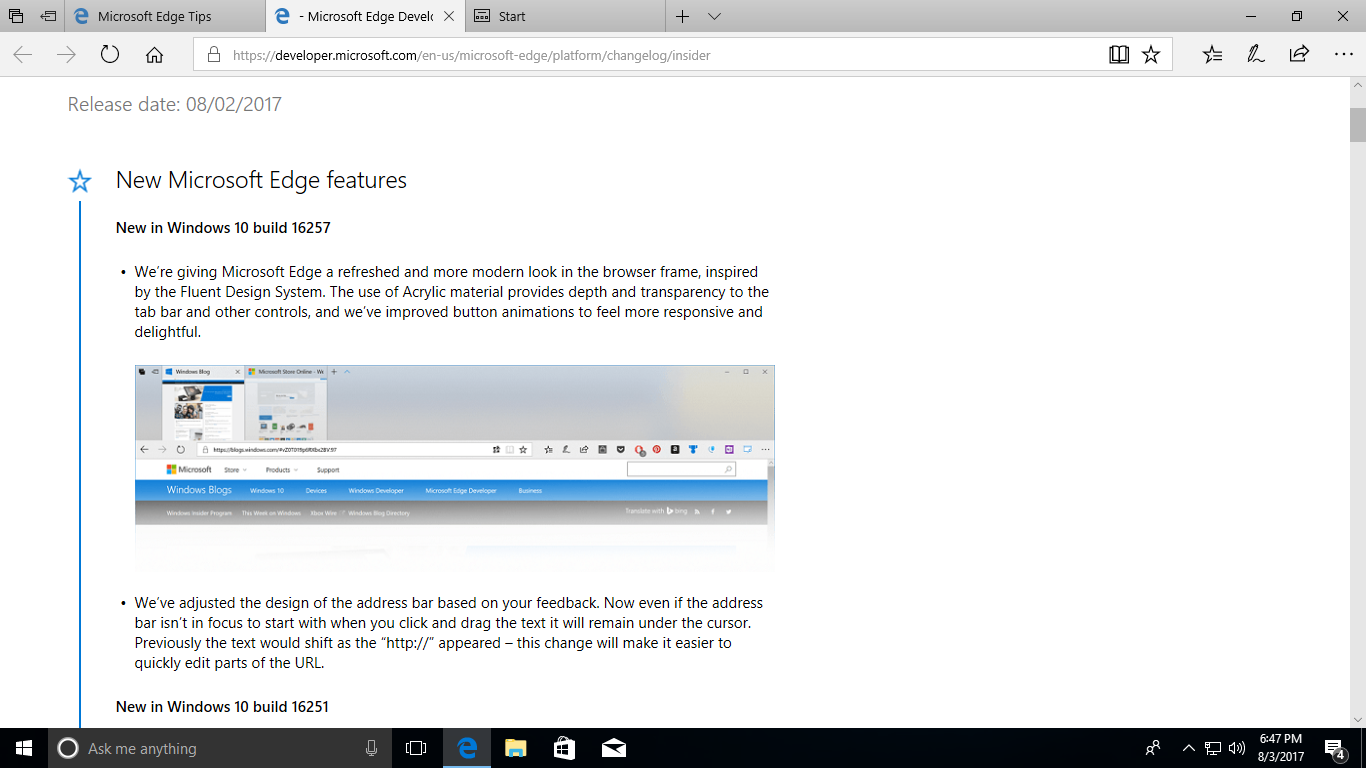Open the Start tab
This screenshot has height=768, width=1366.
coord(566,16)
